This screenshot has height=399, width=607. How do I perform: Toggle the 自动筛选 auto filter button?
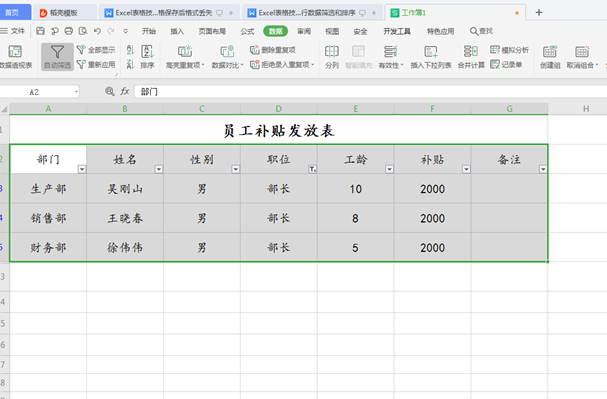click(x=57, y=57)
